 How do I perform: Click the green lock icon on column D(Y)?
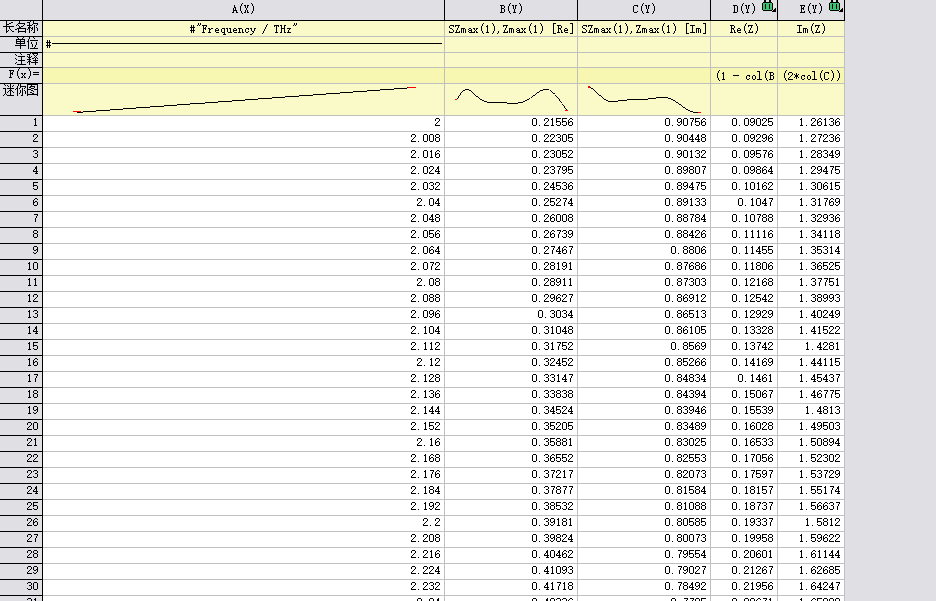768,7
